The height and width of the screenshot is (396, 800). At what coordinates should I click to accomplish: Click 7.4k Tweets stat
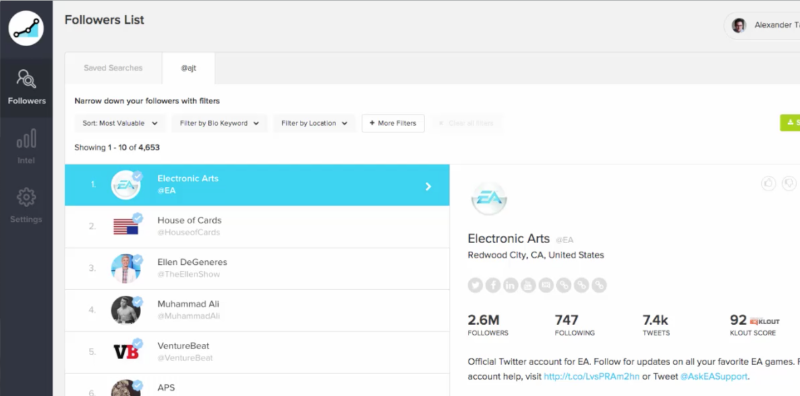pyautogui.click(x=656, y=325)
